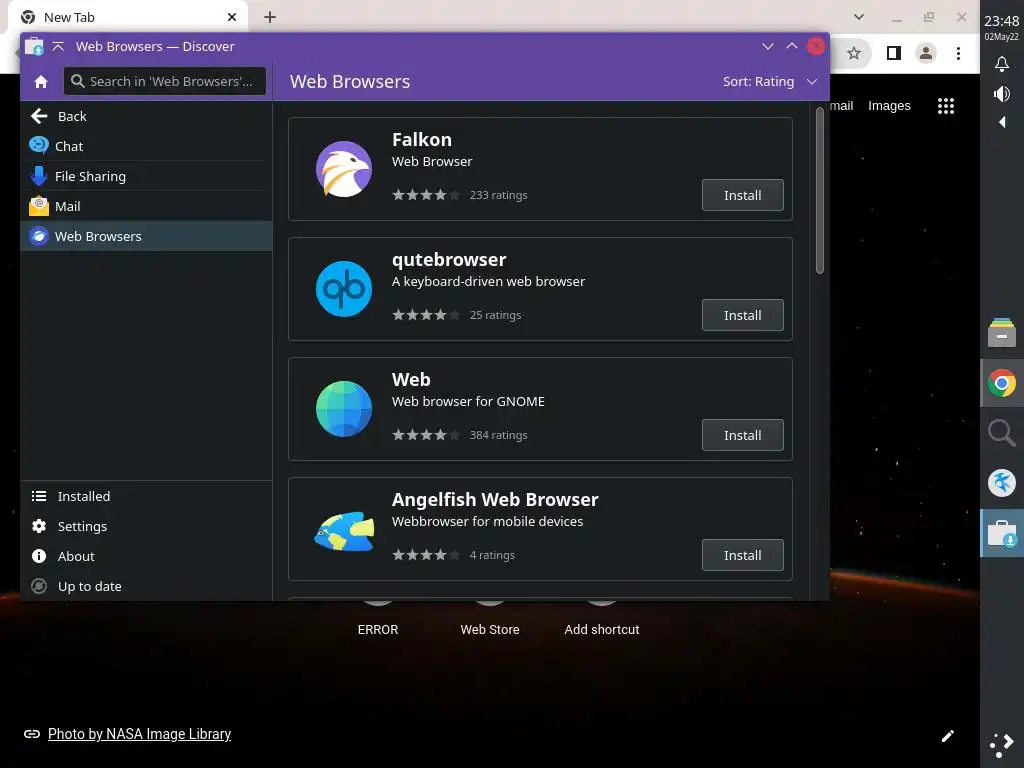The image size is (1024, 768).
Task: Click the Angelfish 4 ratings text
Action: 492,555
